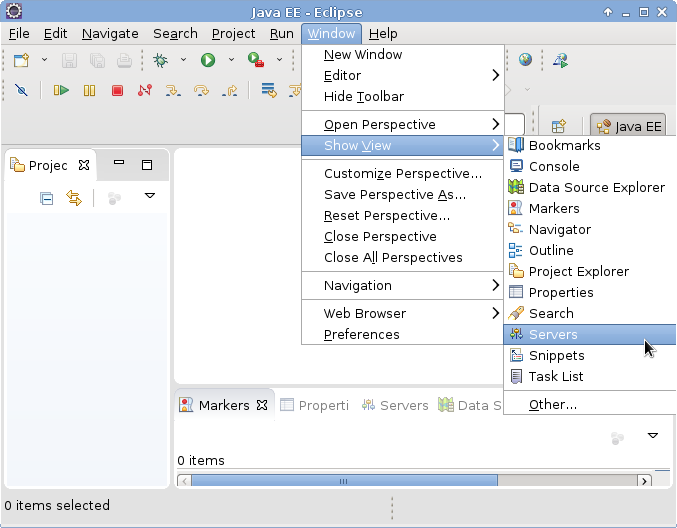Show the Snippets view
The width and height of the screenshot is (677, 528).
click(x=590, y=356)
